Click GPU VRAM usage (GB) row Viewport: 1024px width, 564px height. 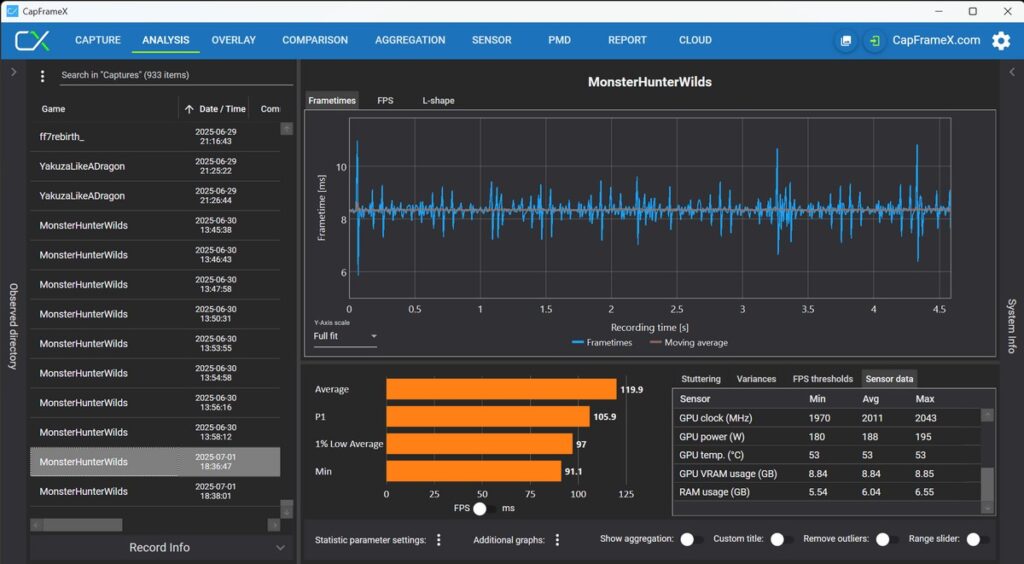click(x=827, y=474)
